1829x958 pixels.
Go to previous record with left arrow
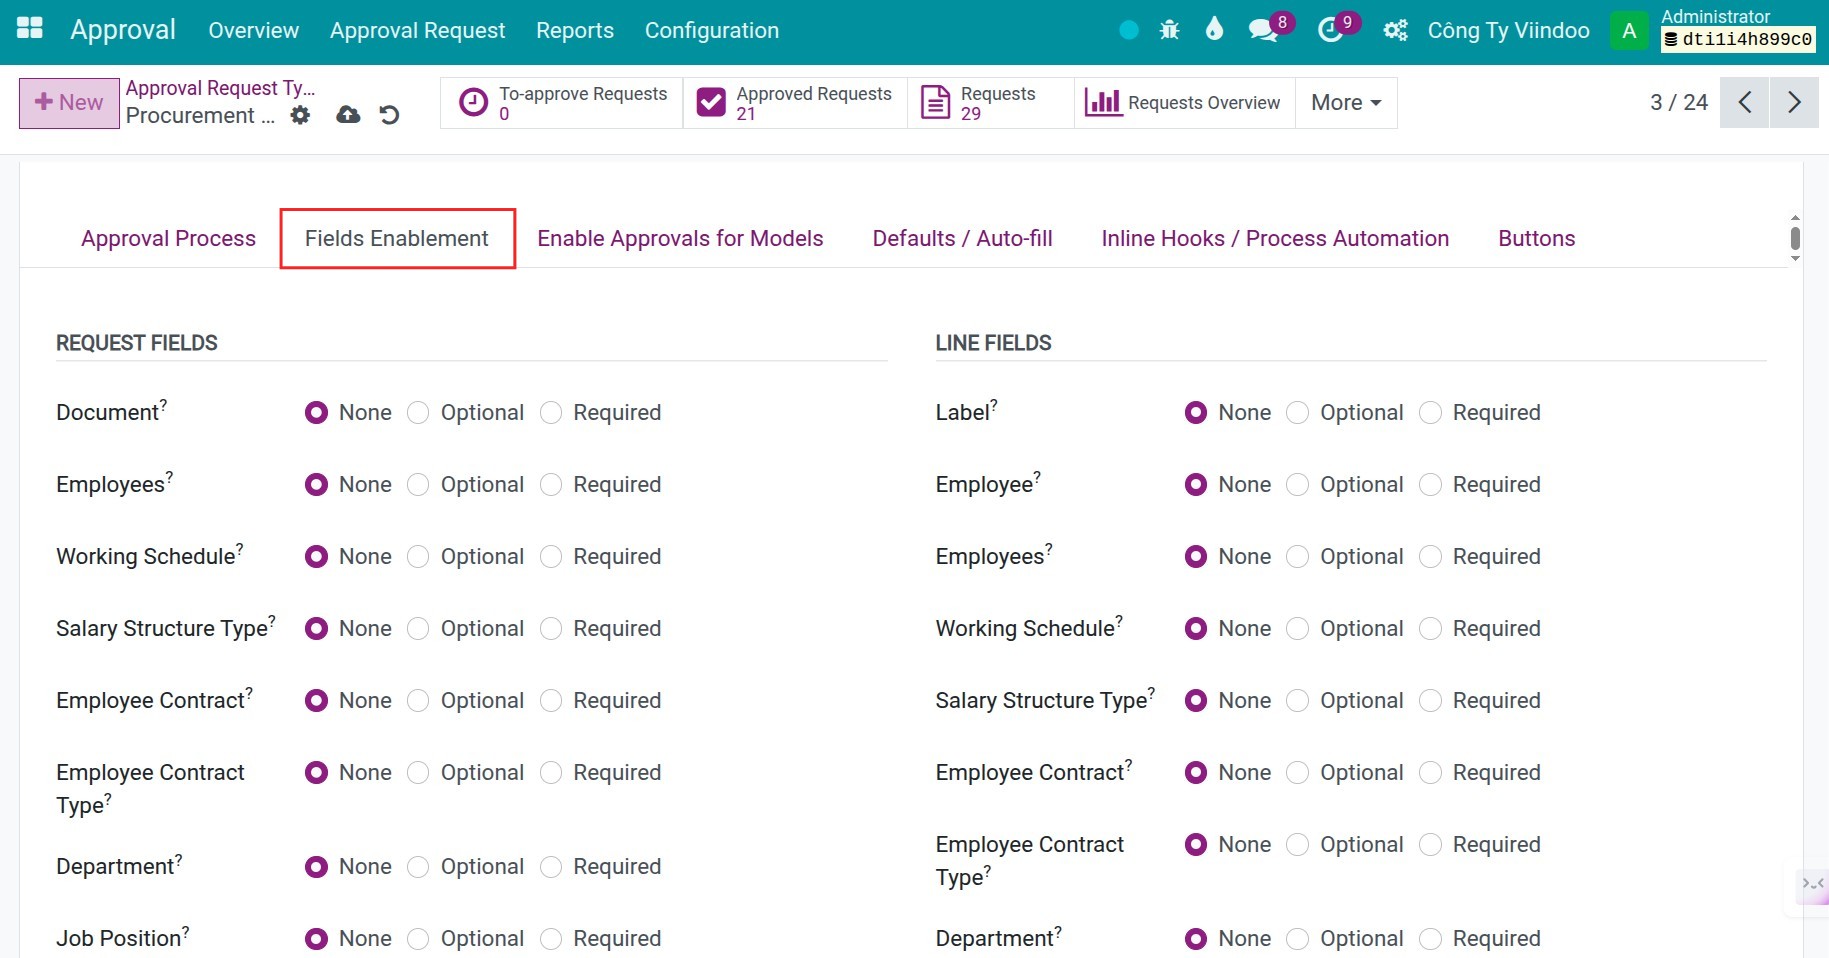[1745, 102]
